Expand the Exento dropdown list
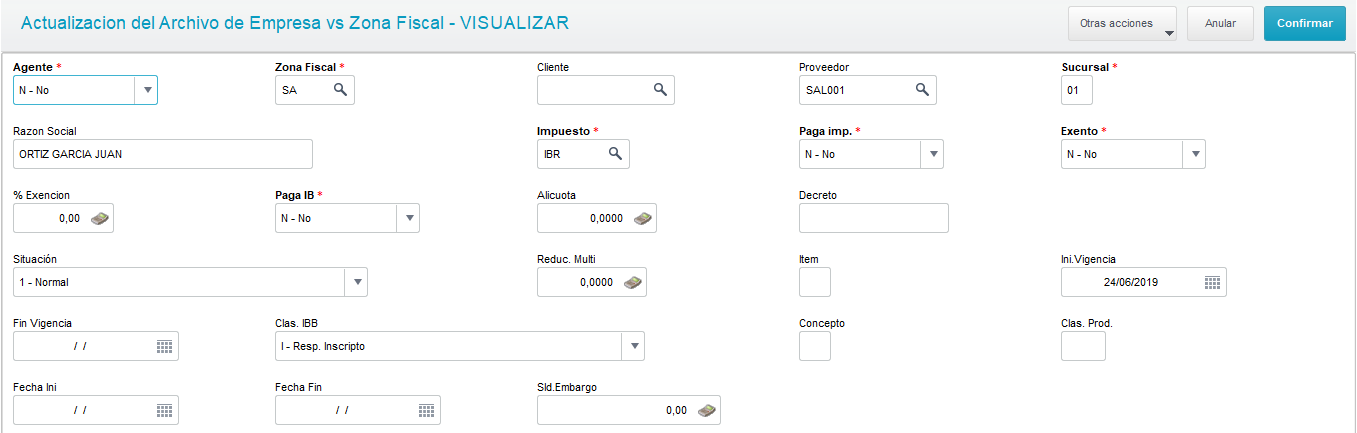 (x=1194, y=154)
